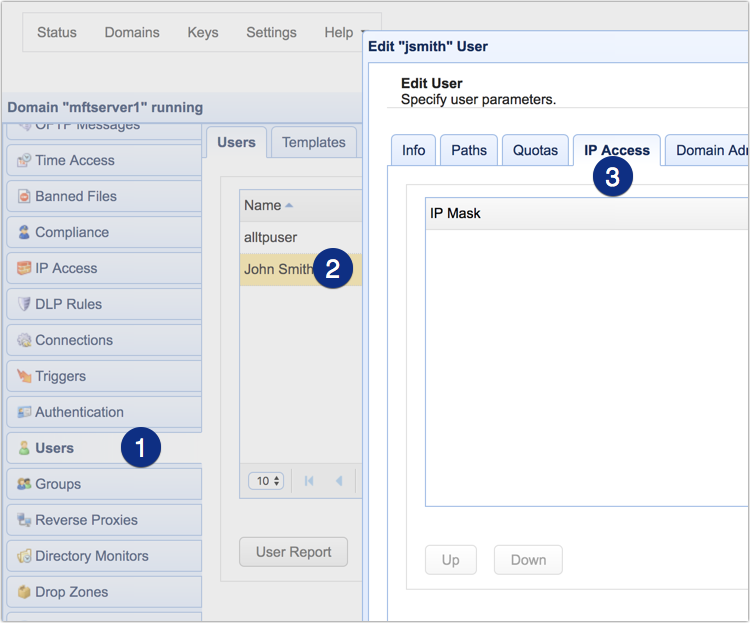Click the Triggers sidebar icon

tap(24, 377)
